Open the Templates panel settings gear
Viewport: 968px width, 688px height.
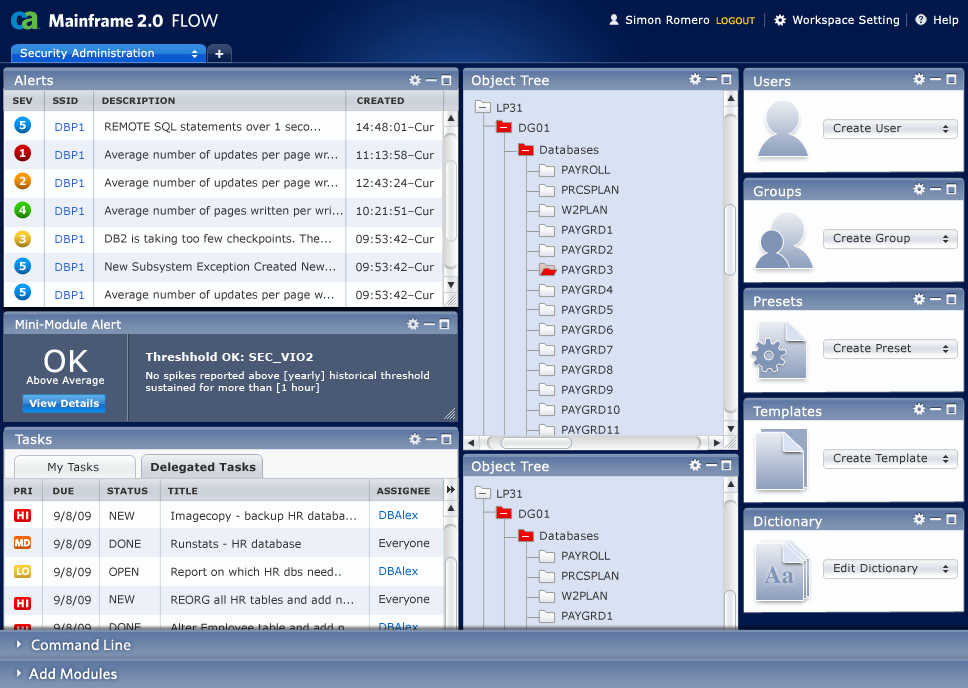pyautogui.click(x=919, y=409)
